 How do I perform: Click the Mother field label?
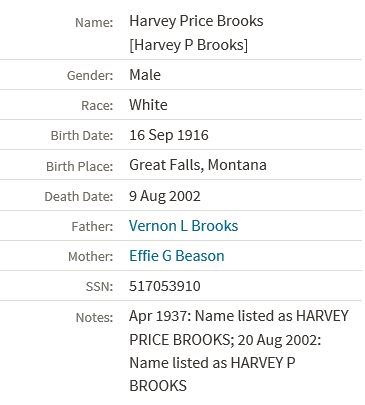coord(91,257)
